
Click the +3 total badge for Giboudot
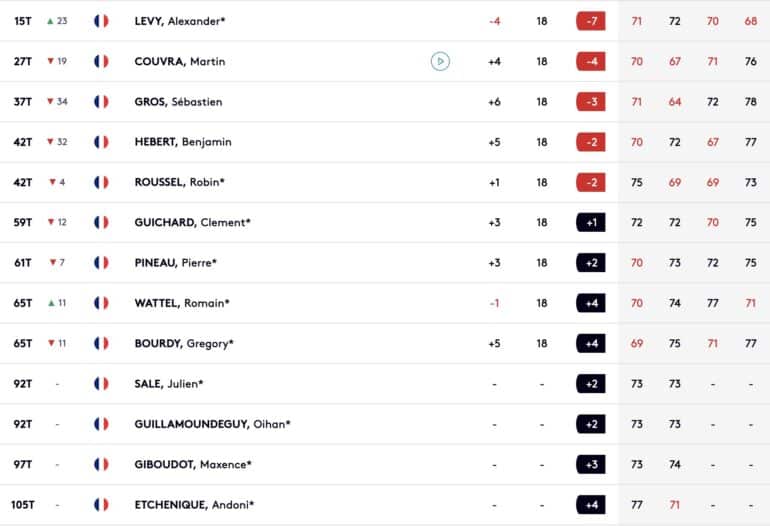click(591, 464)
